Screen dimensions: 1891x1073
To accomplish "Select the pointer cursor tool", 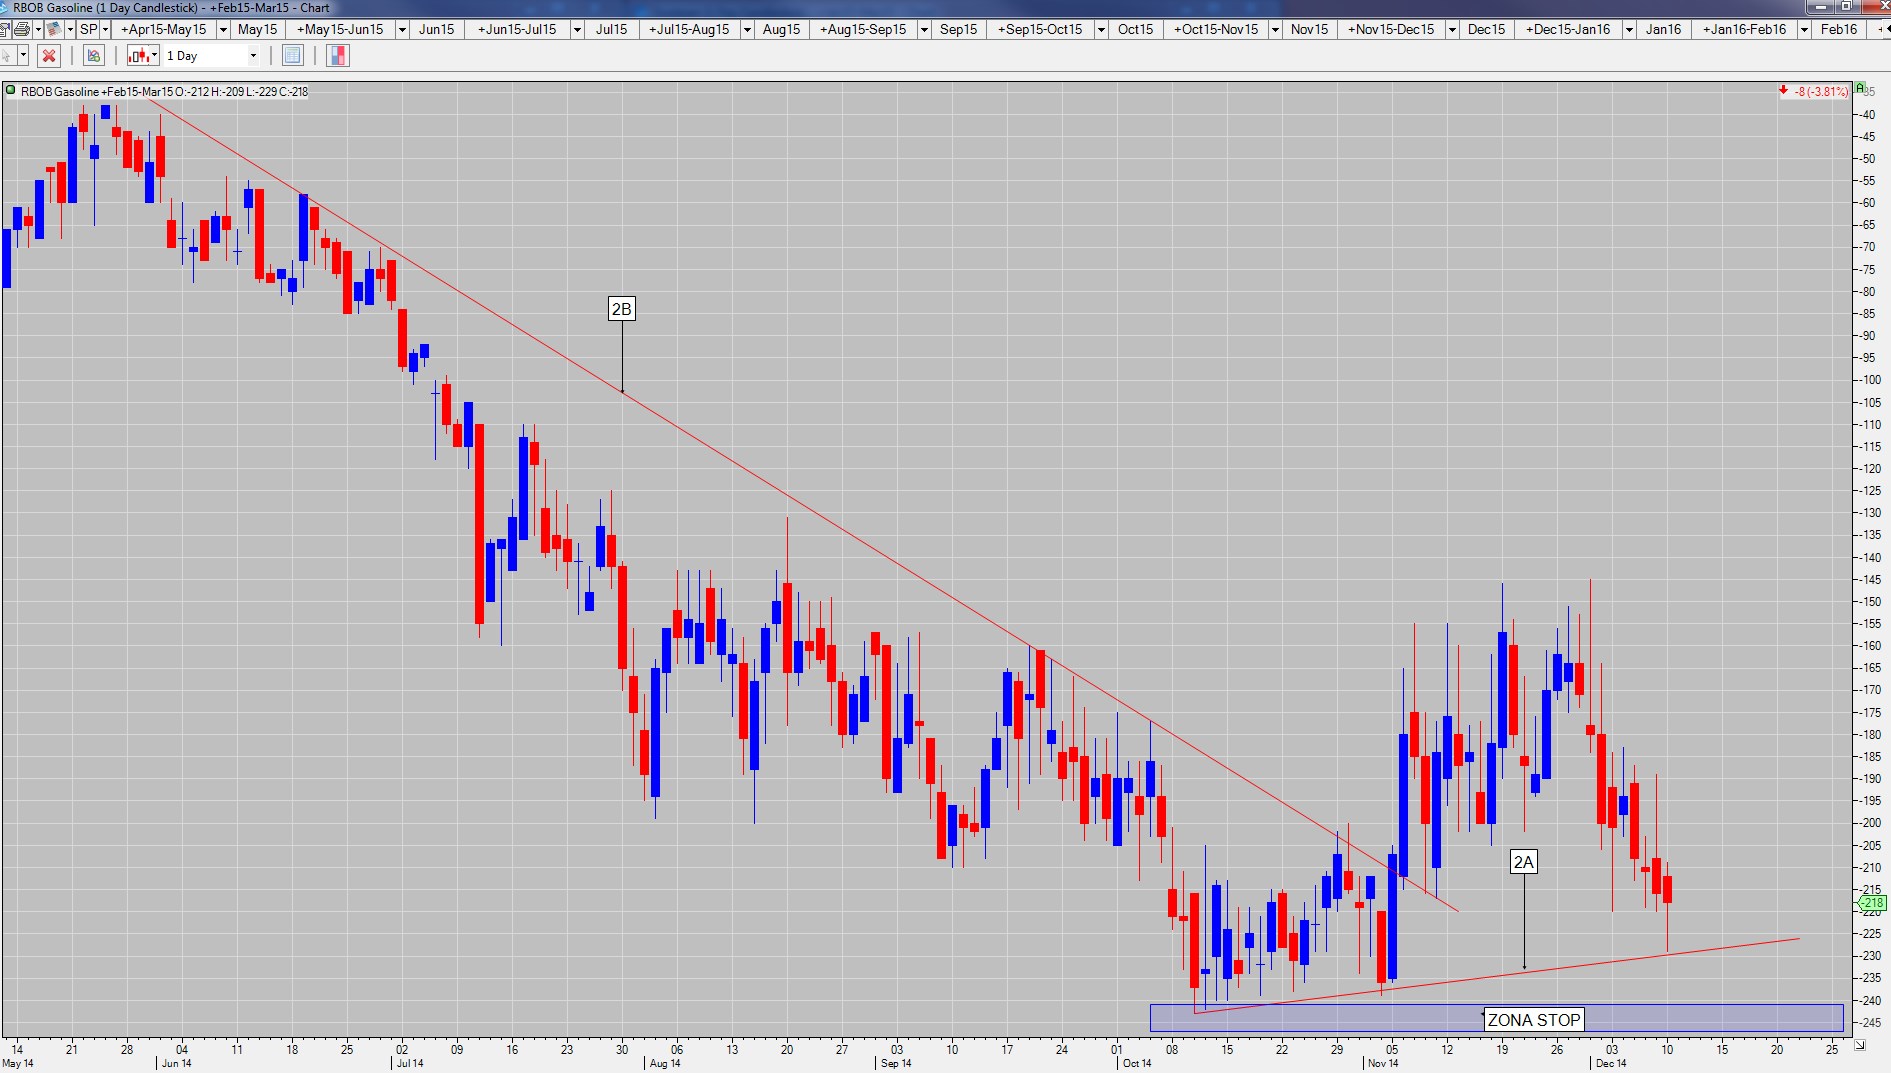I will coord(8,56).
